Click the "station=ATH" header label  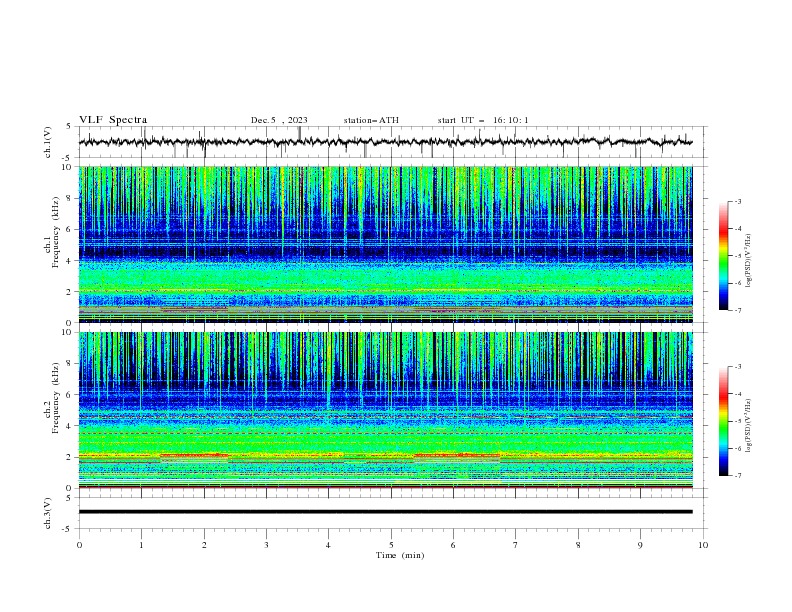(x=371, y=120)
